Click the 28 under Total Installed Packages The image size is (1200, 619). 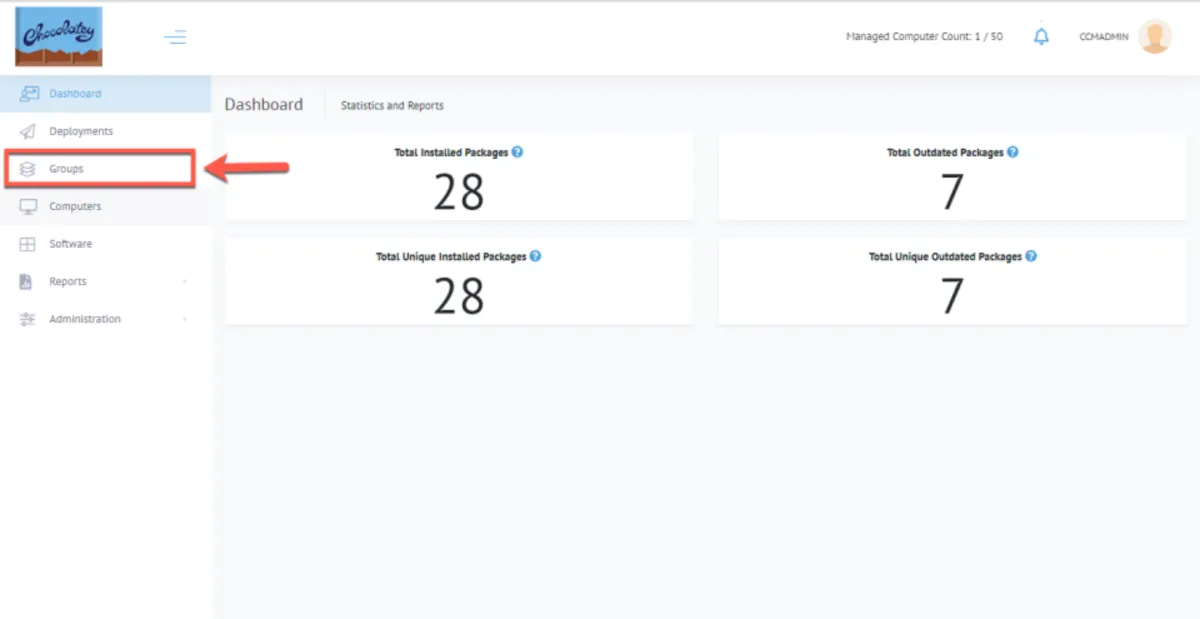click(x=459, y=192)
